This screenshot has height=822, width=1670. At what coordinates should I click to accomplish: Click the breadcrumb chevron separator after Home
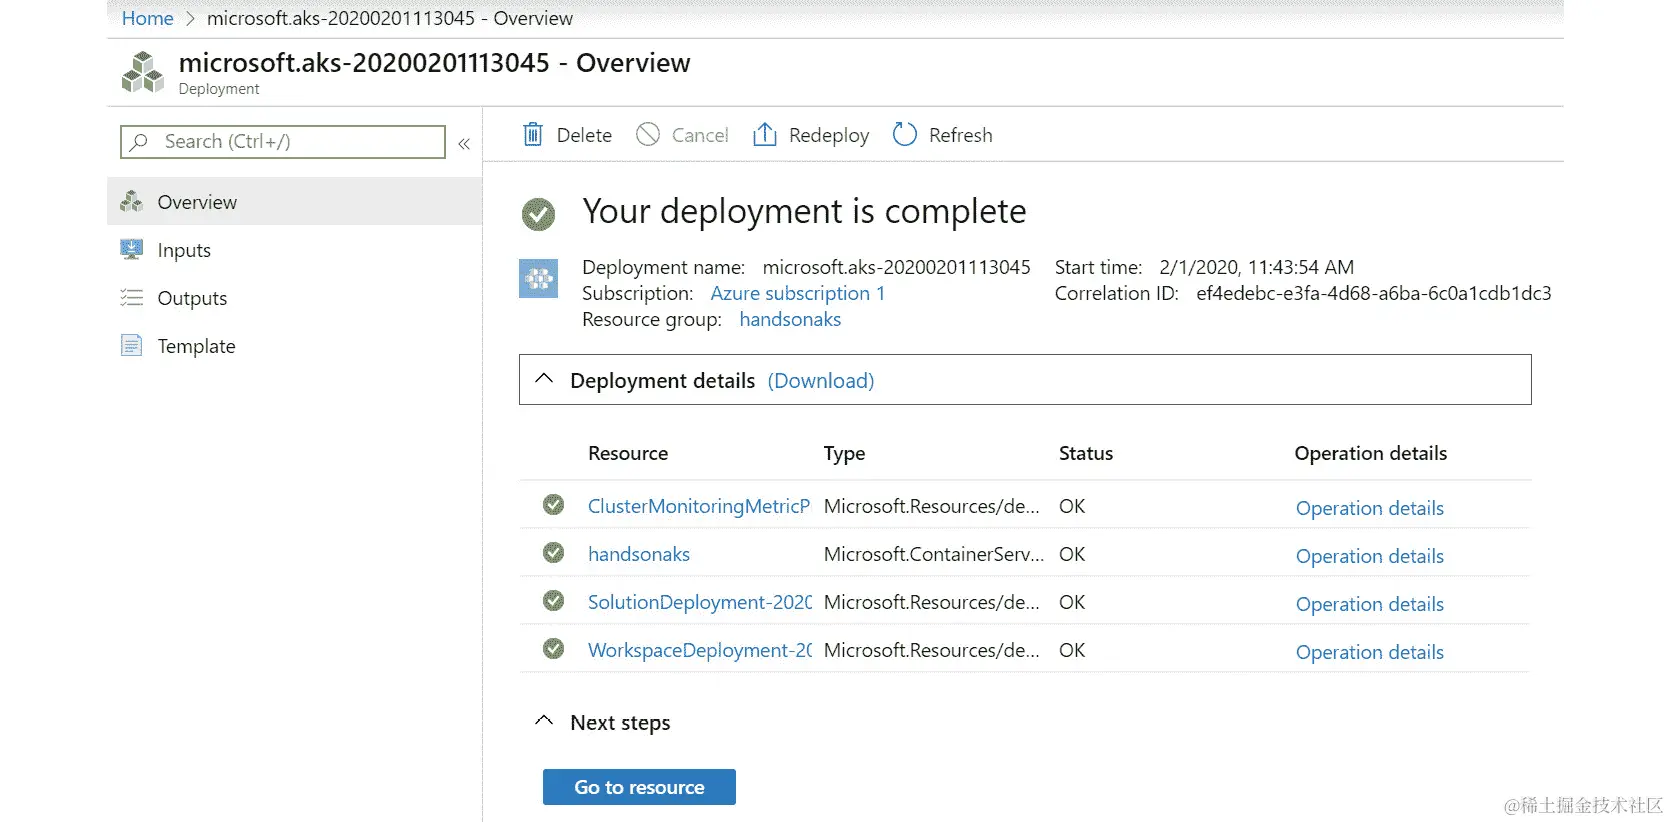point(190,19)
